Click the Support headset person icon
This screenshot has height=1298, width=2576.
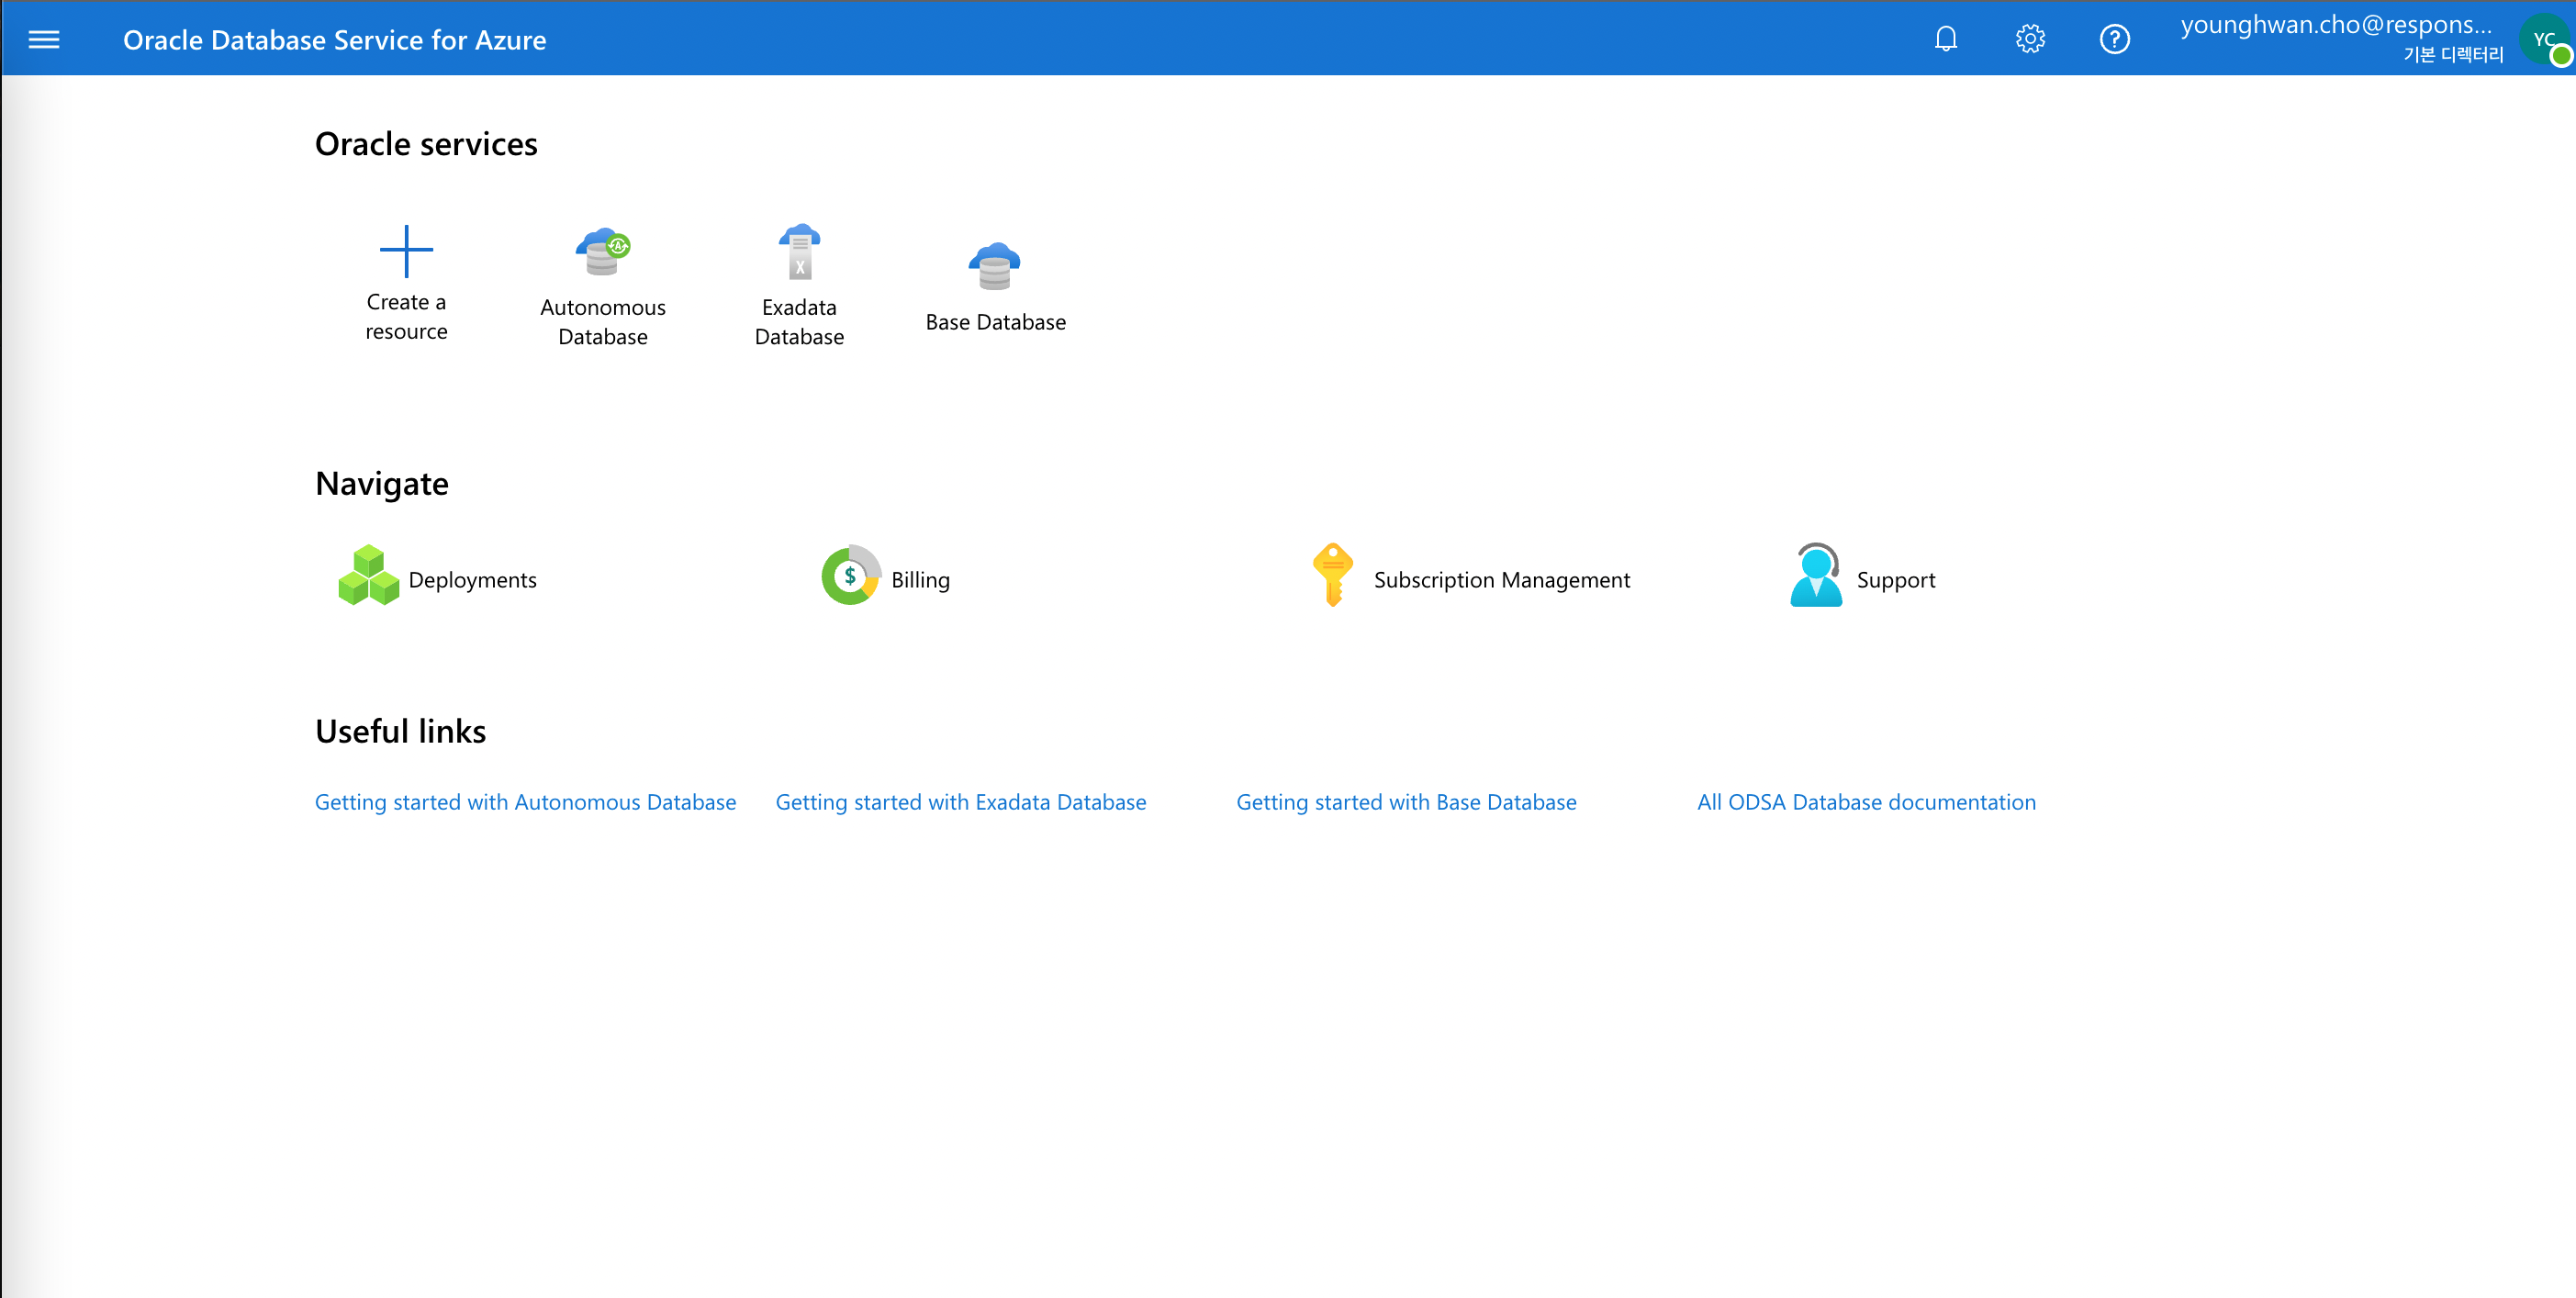coord(1816,575)
